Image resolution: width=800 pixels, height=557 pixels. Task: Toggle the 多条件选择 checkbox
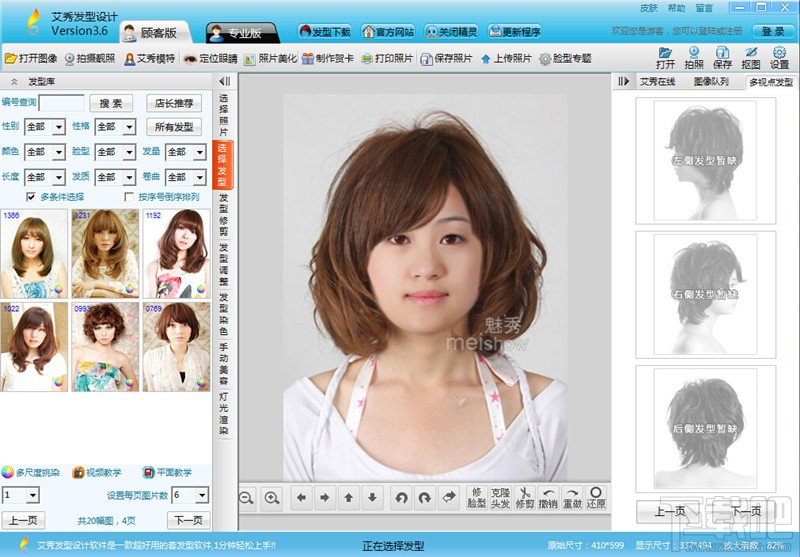[31, 196]
